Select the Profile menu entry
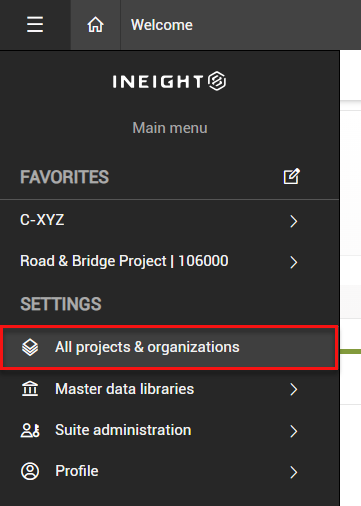The image size is (361, 506). click(169, 471)
